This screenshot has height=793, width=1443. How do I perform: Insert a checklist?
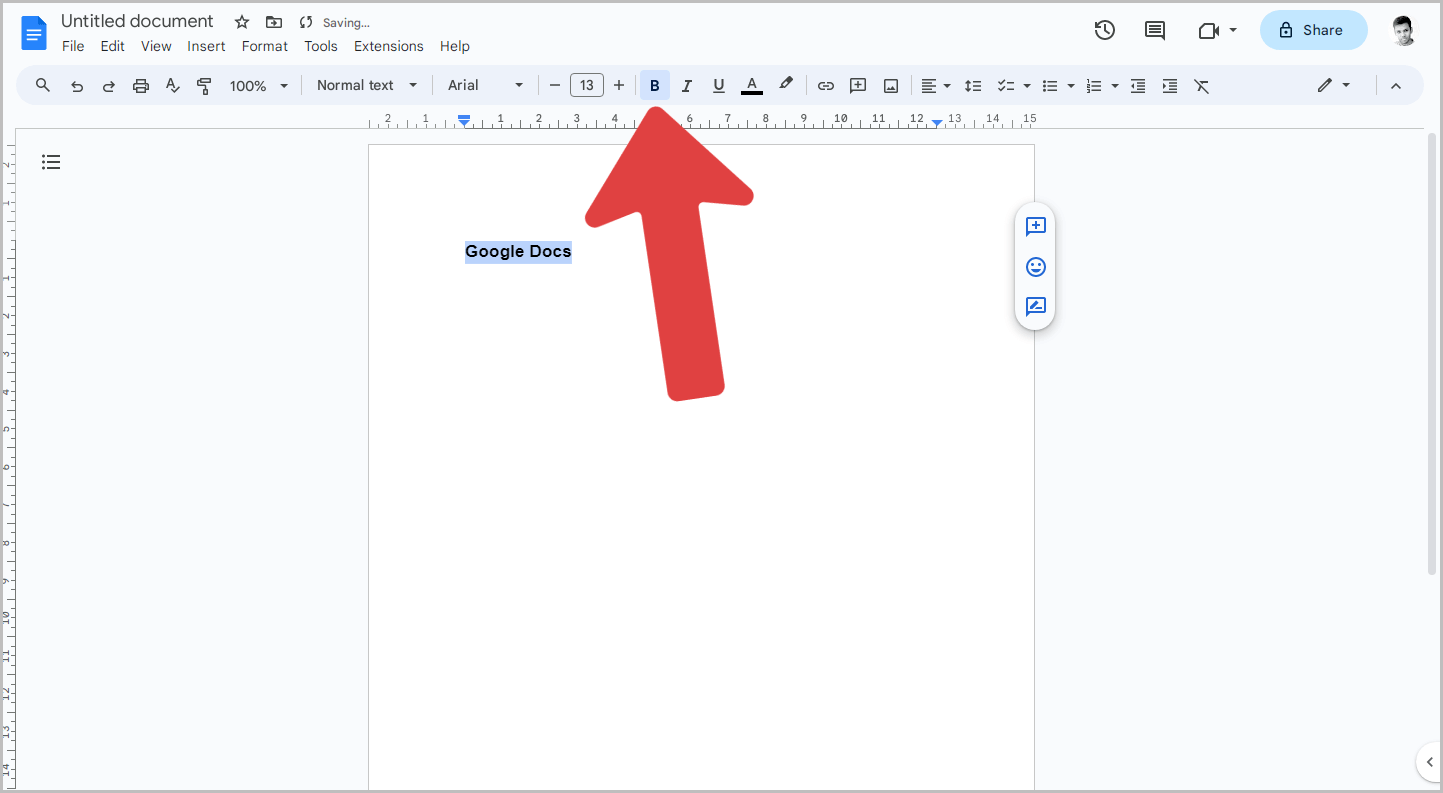click(1006, 86)
